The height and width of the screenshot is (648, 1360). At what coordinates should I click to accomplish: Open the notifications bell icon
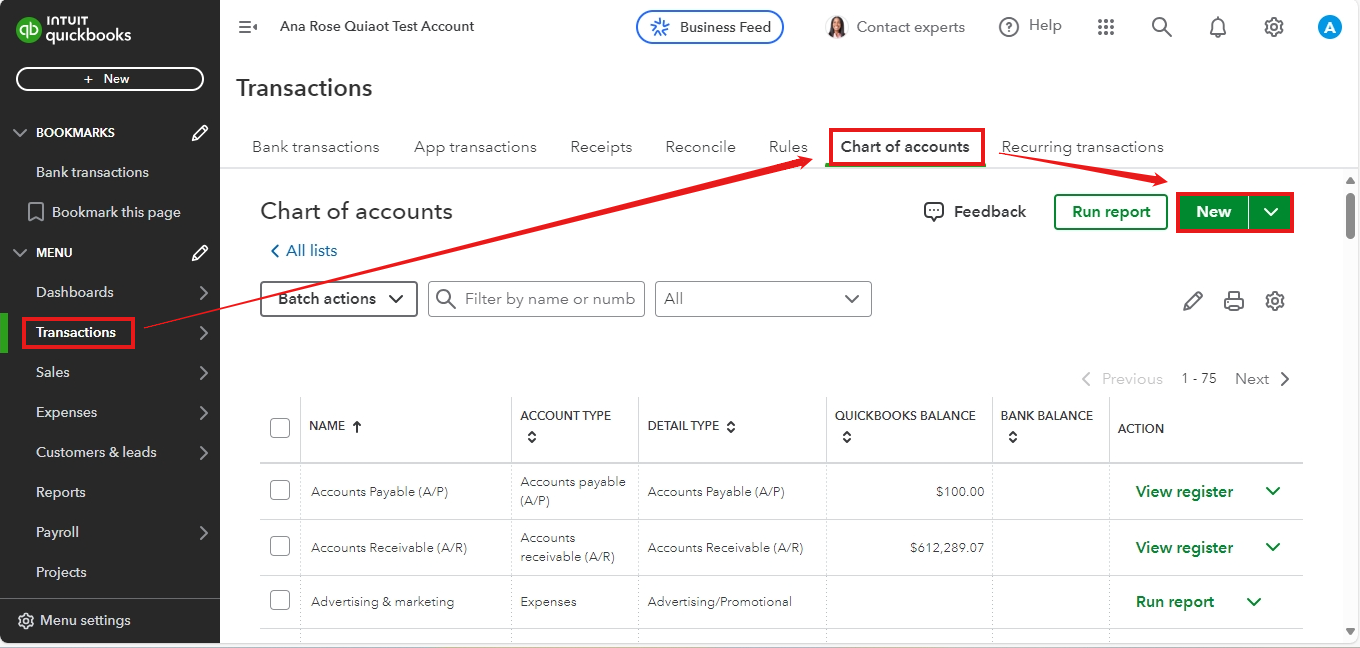point(1218,27)
